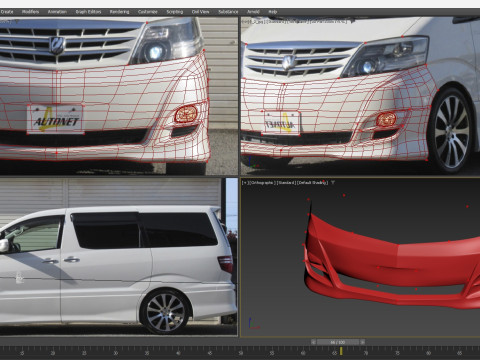
Task: Step time slider back with left arrow
Action: point(313,342)
